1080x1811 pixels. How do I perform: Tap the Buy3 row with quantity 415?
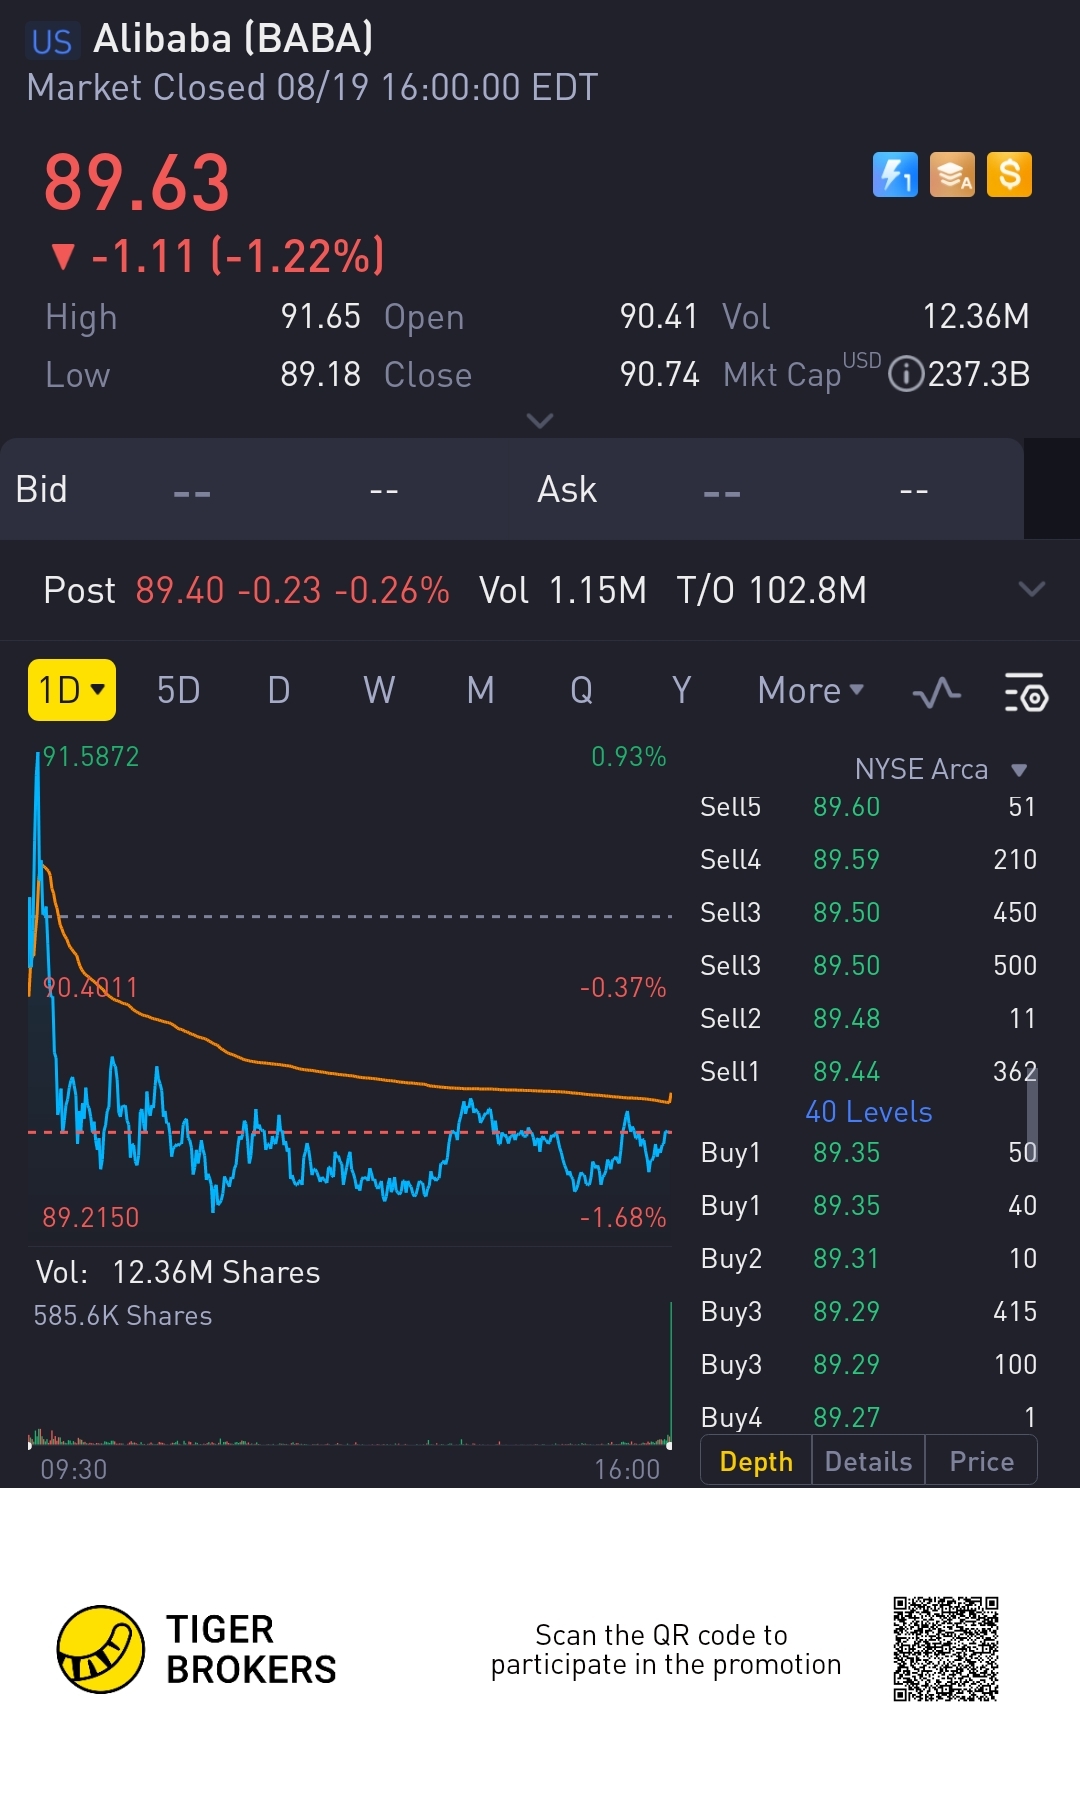click(868, 1312)
